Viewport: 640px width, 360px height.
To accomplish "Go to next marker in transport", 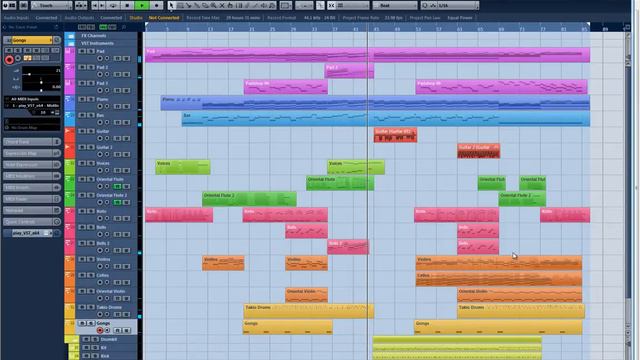I will click(102, 5).
